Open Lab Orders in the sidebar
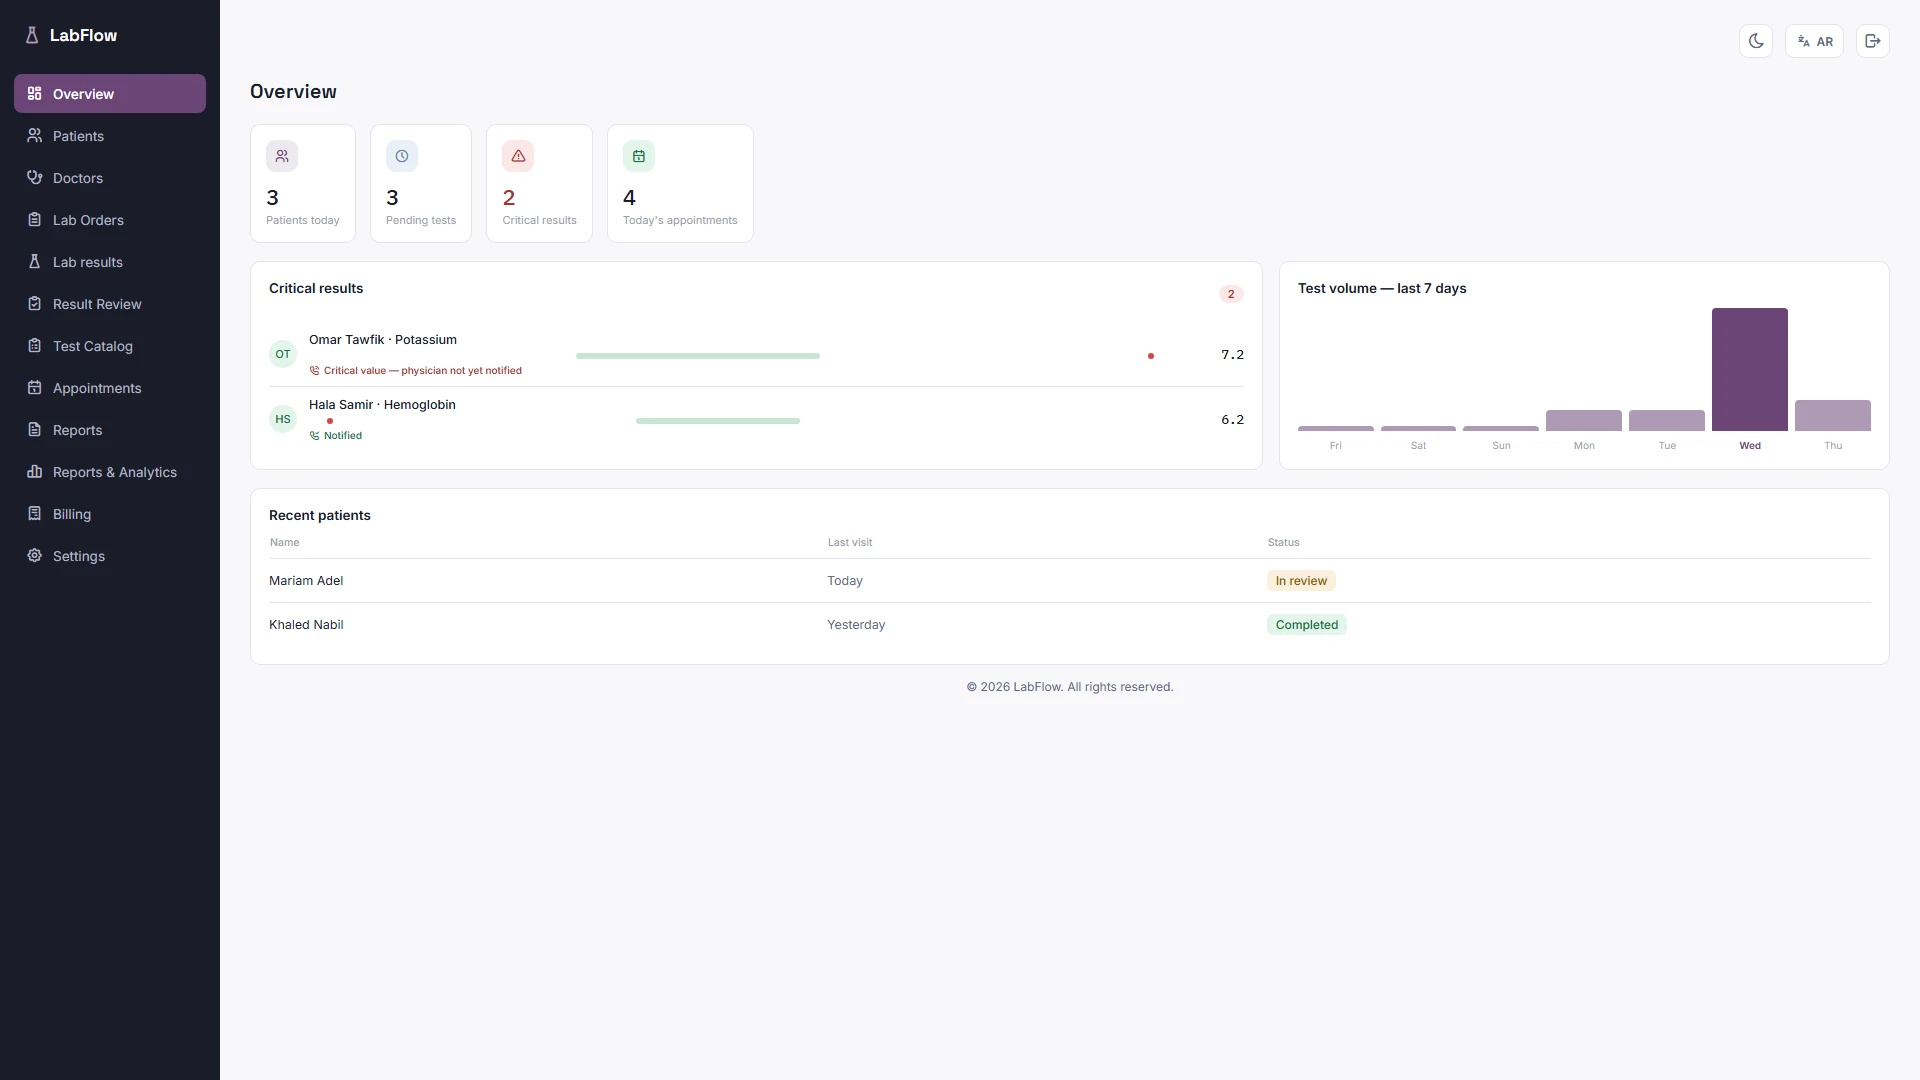Screen dimensions: 1920x1080 click(110, 219)
